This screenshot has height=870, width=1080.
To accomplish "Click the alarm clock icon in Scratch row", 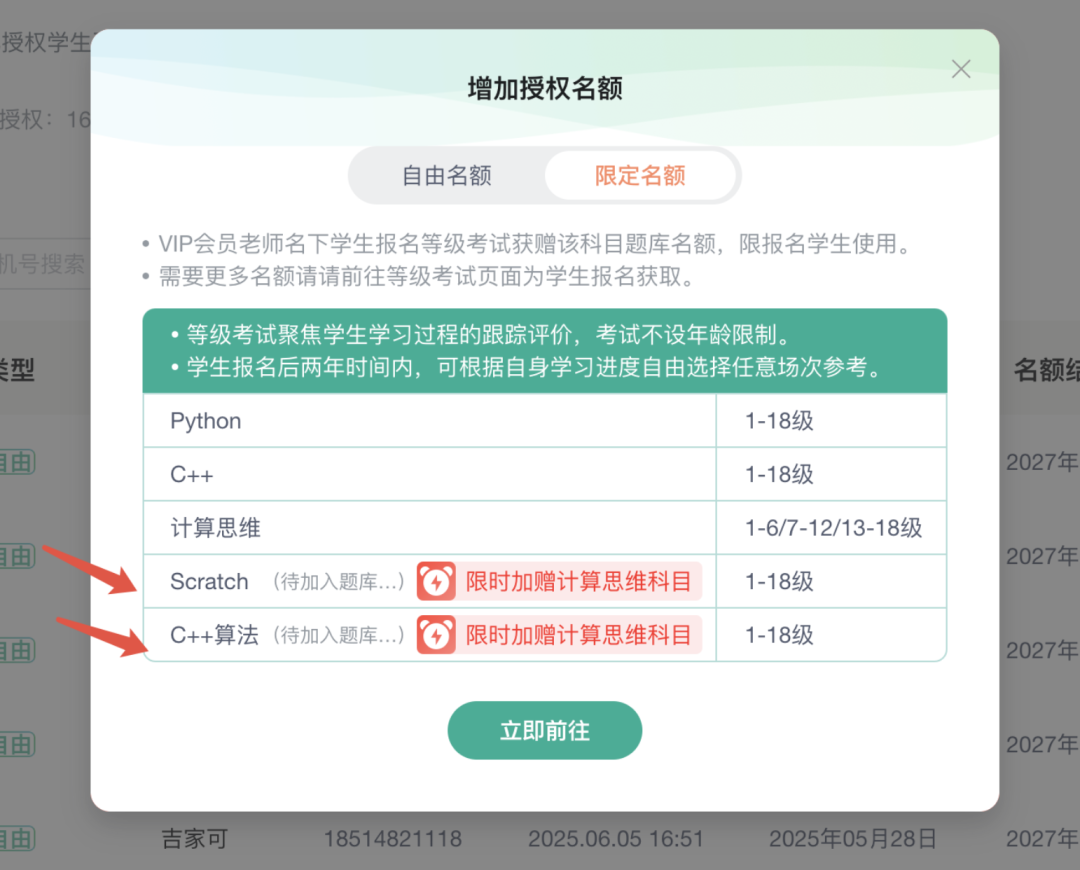I will [436, 582].
